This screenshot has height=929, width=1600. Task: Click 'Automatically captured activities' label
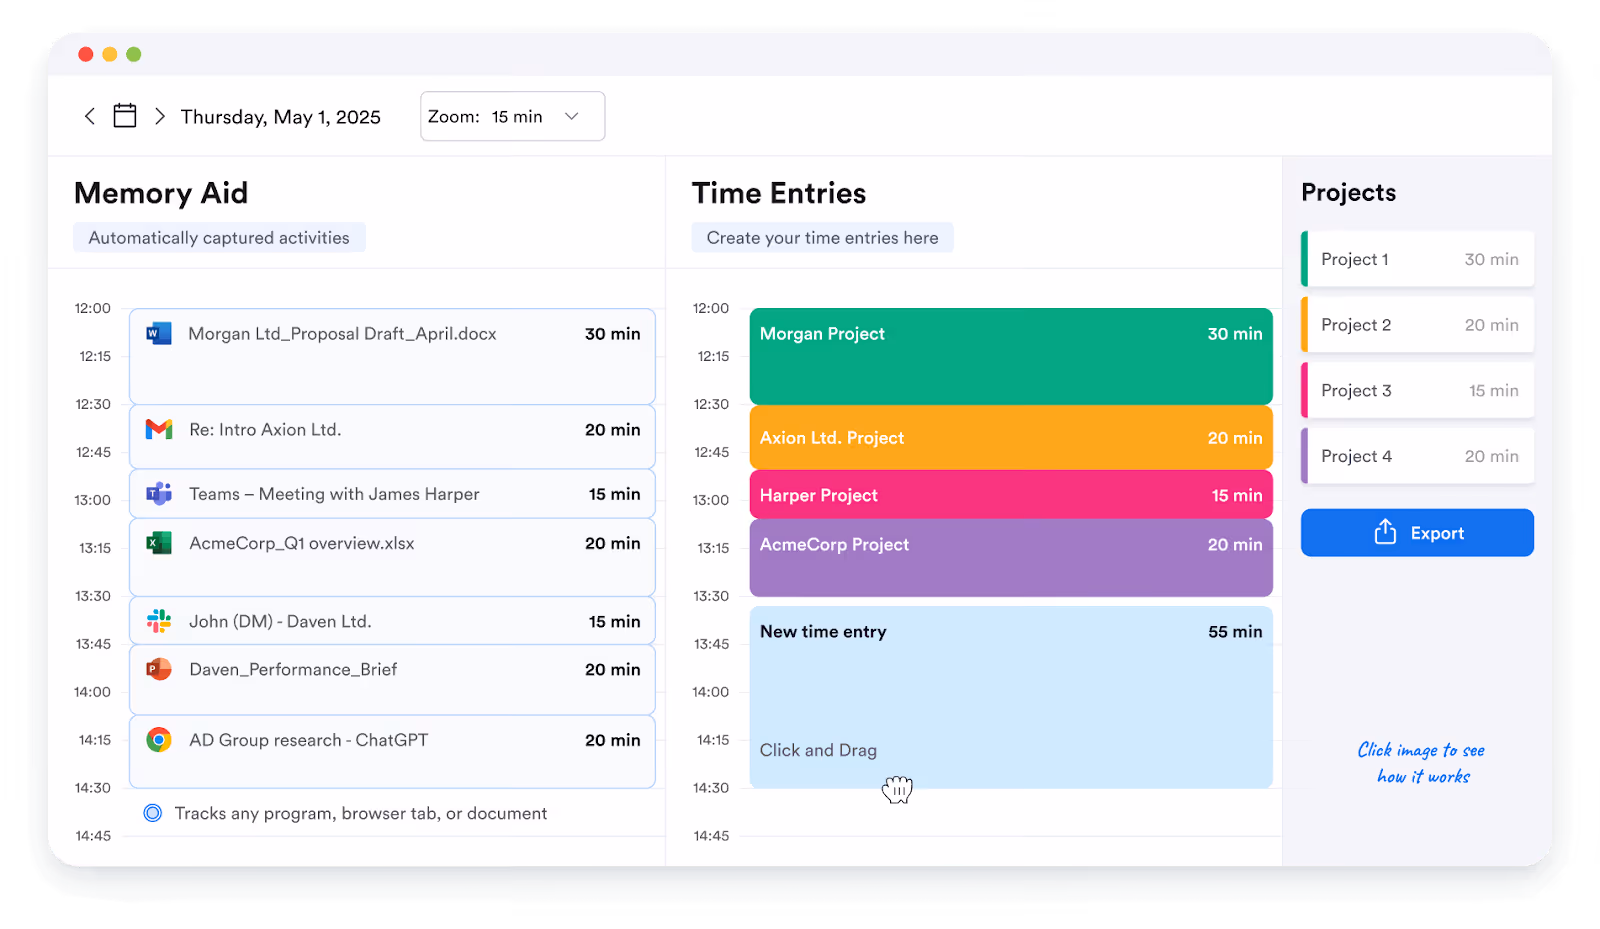click(x=219, y=238)
